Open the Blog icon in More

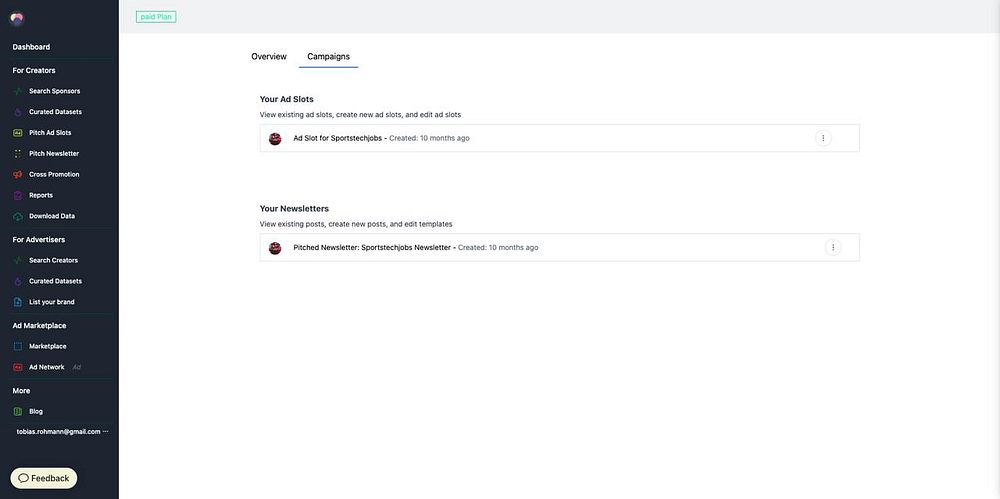pos(18,412)
